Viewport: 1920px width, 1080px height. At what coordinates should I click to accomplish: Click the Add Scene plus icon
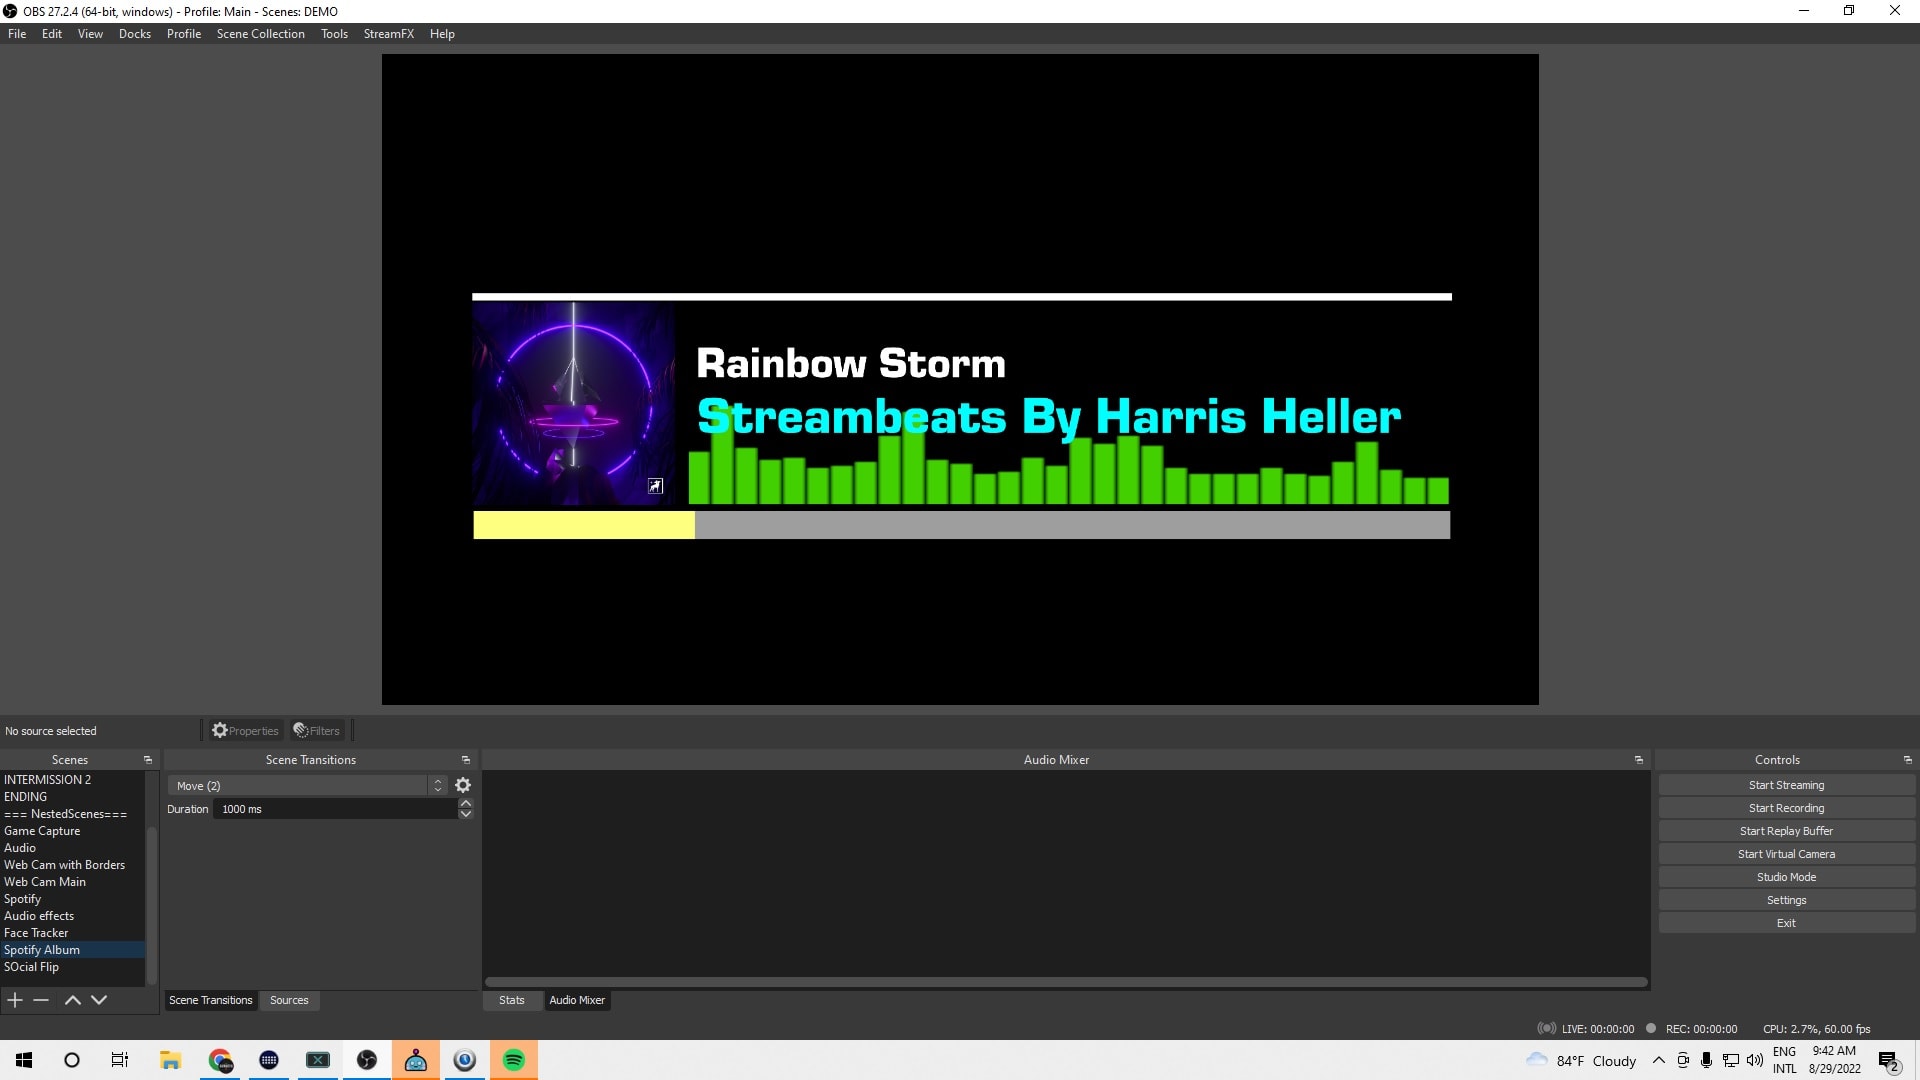click(x=15, y=1000)
